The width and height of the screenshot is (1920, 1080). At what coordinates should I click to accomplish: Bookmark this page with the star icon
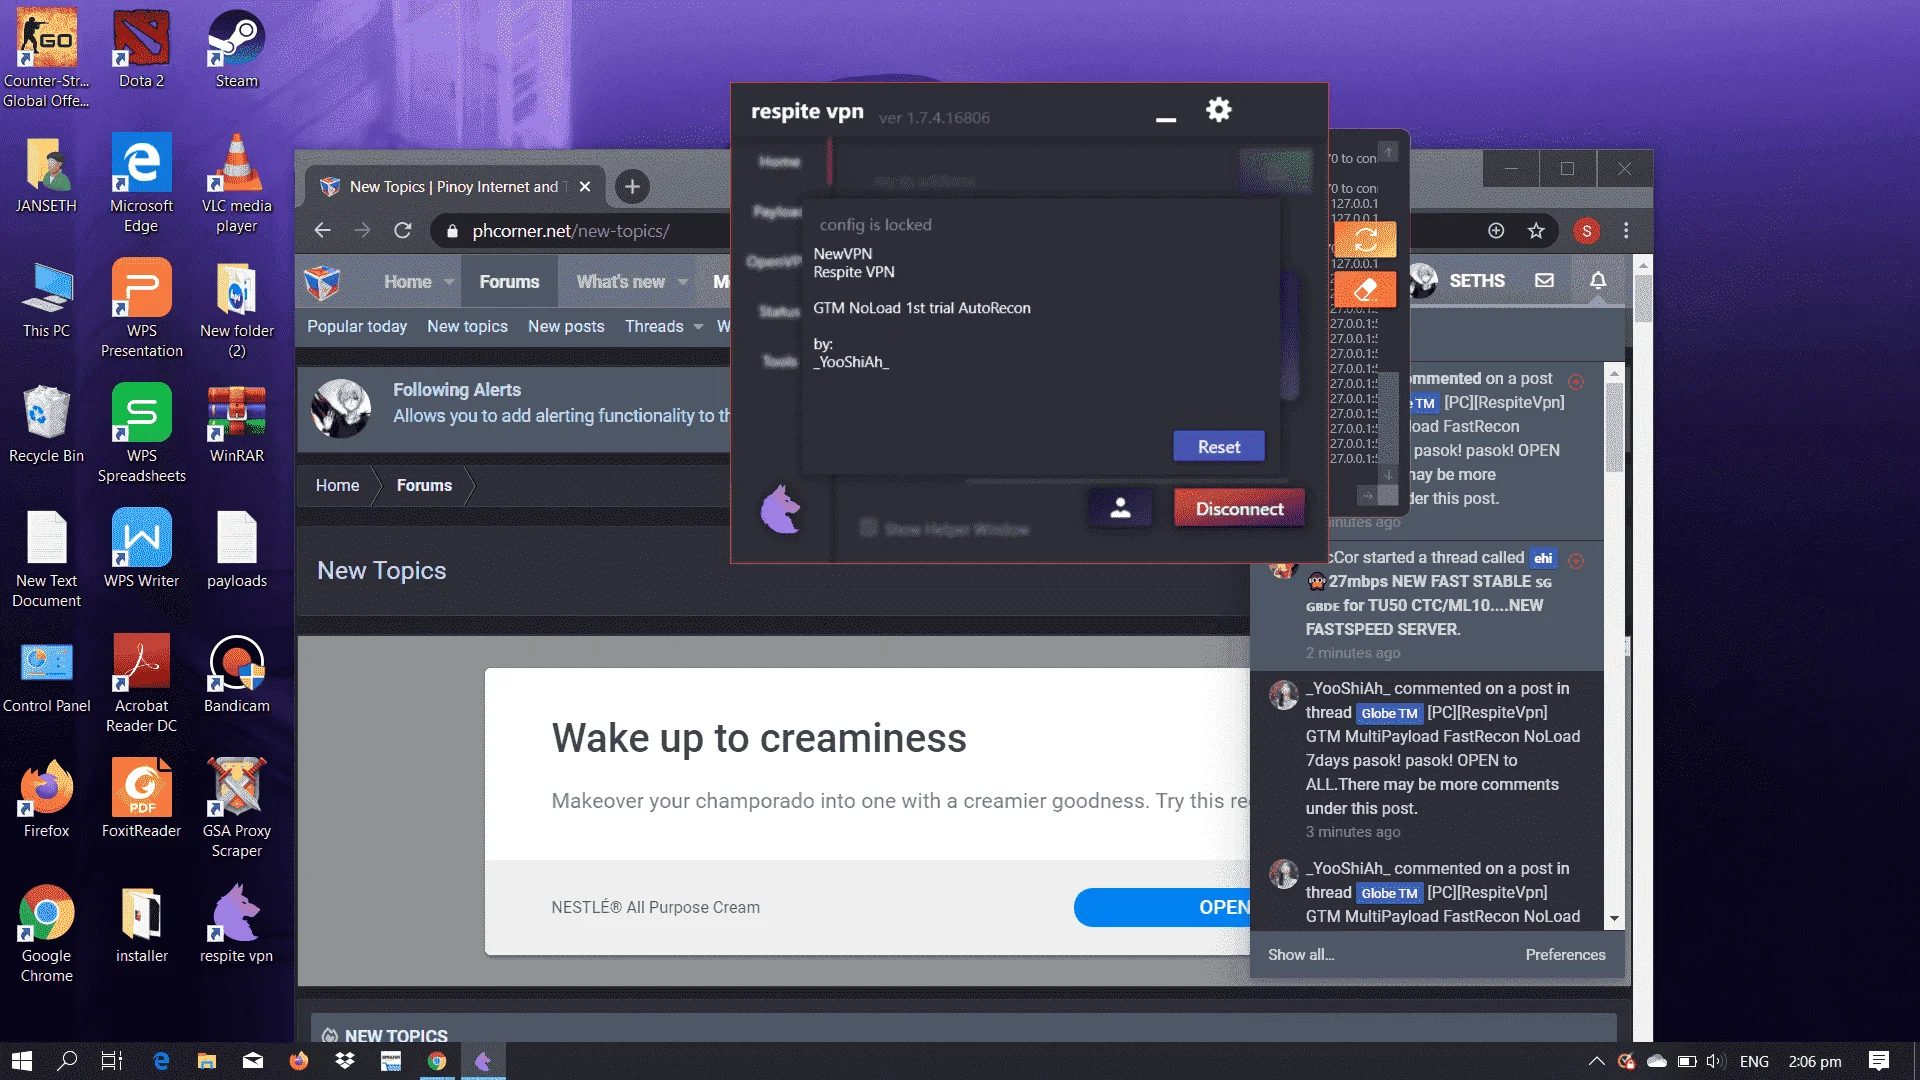(1536, 231)
